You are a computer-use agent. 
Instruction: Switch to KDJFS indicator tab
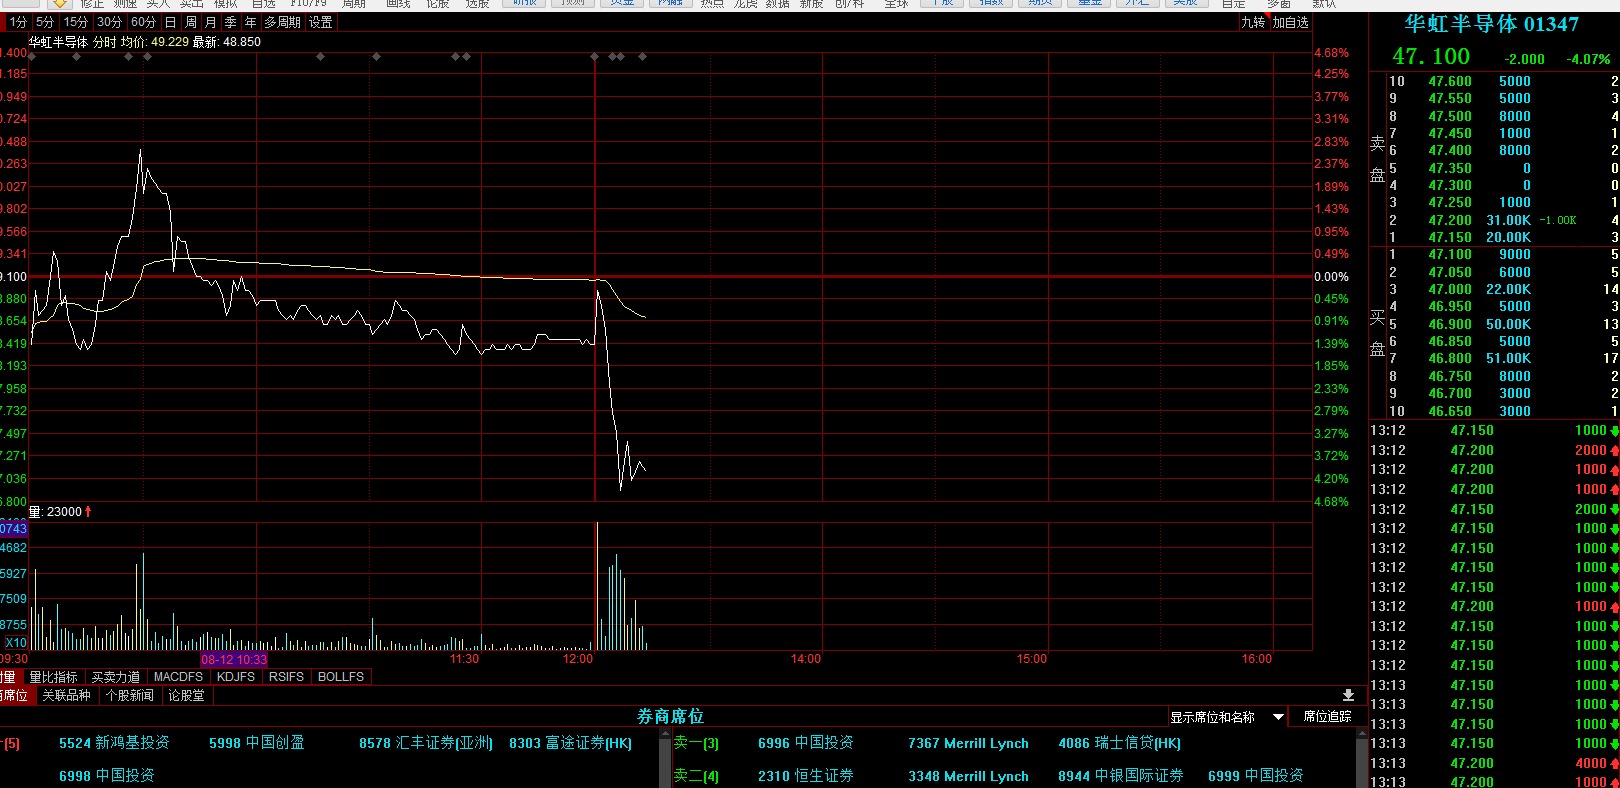236,677
